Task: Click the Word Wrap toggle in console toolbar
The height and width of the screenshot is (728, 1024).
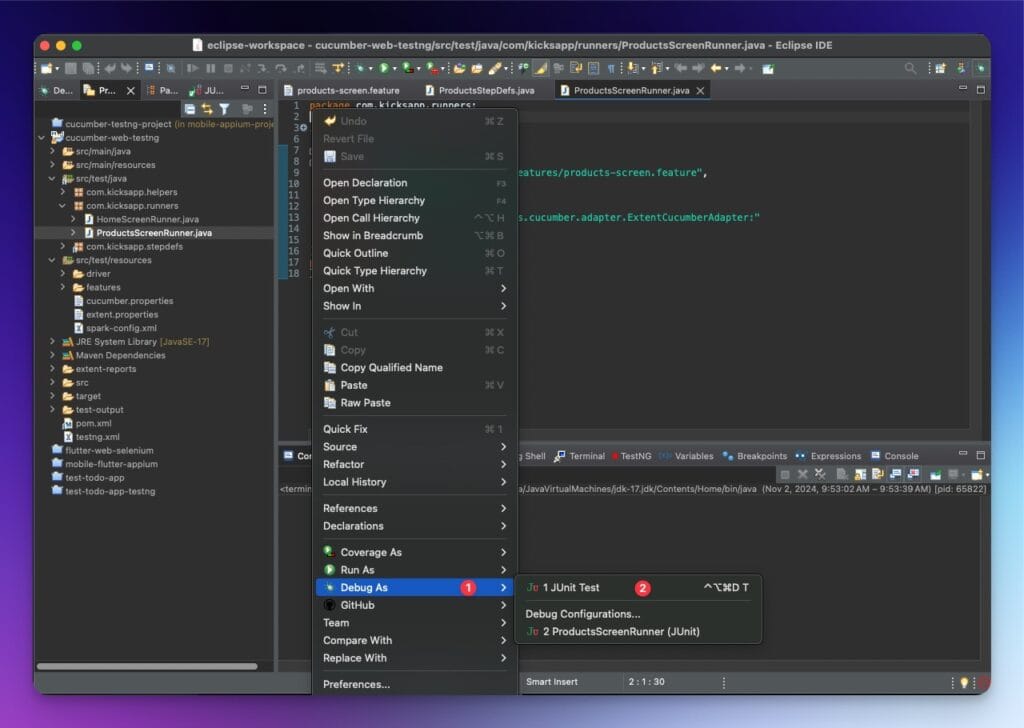Action: click(878, 474)
